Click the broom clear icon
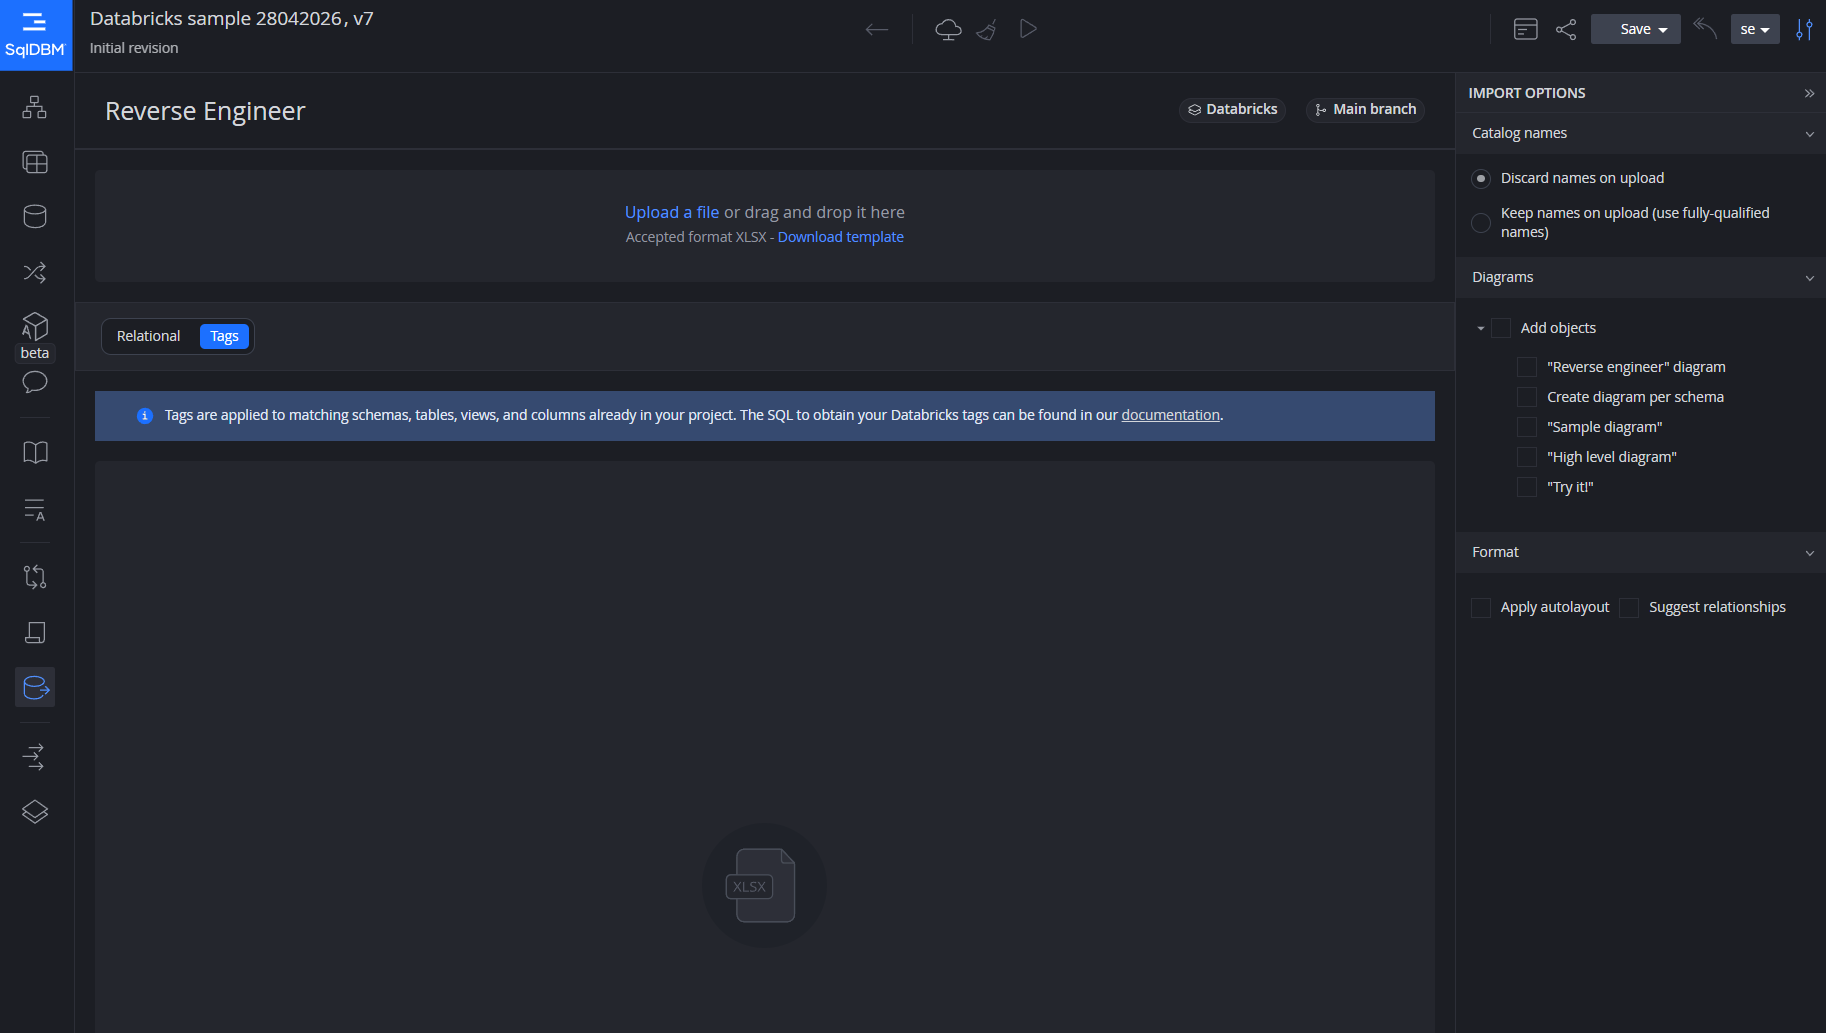1826x1033 pixels. click(x=987, y=29)
